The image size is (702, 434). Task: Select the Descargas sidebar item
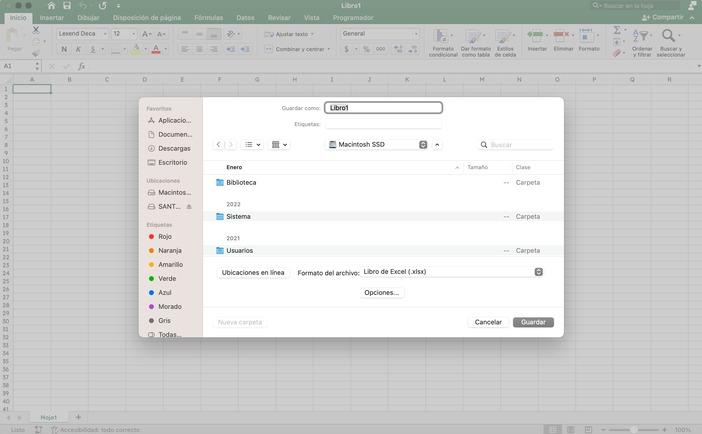(x=170, y=148)
